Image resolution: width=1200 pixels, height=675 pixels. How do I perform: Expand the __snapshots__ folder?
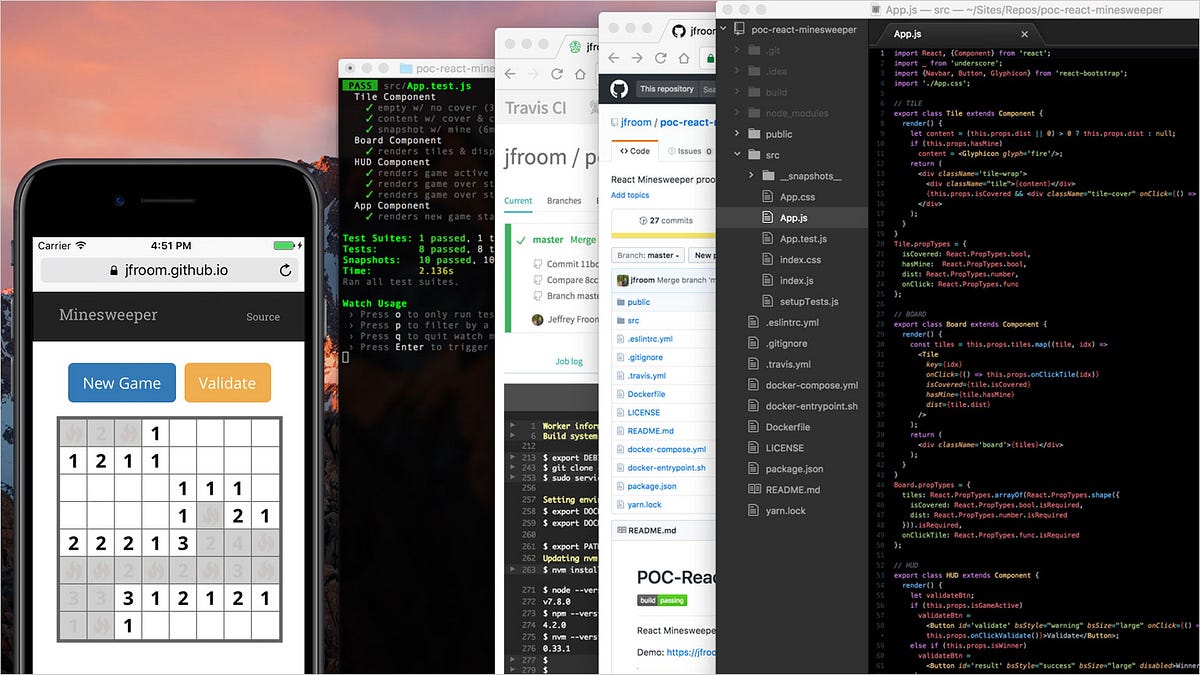(x=752, y=175)
